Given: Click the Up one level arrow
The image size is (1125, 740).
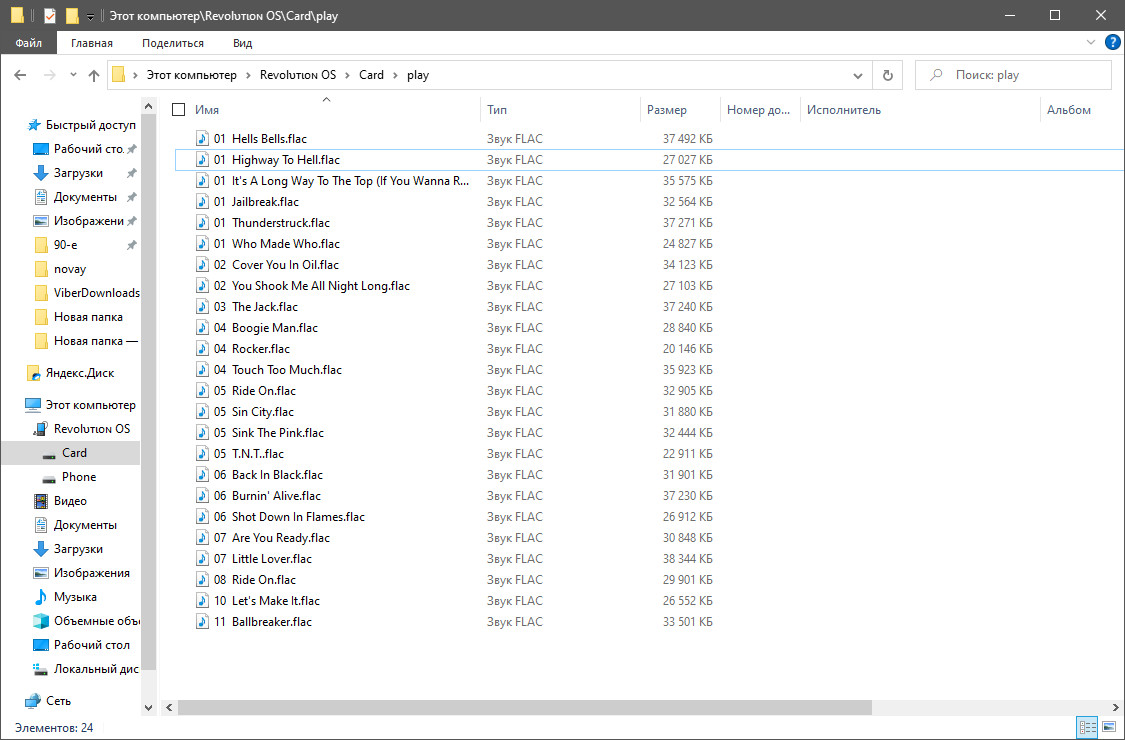Looking at the screenshot, I should point(94,75).
